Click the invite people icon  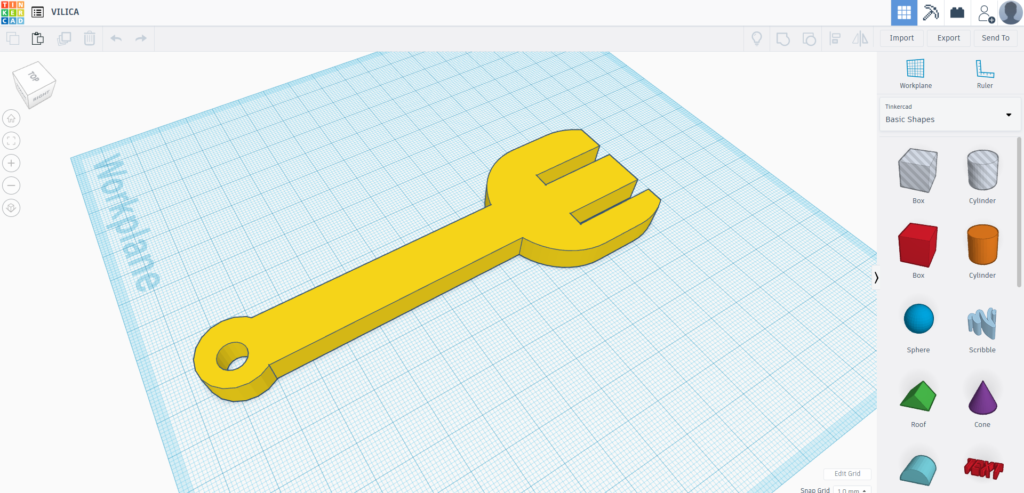point(985,13)
